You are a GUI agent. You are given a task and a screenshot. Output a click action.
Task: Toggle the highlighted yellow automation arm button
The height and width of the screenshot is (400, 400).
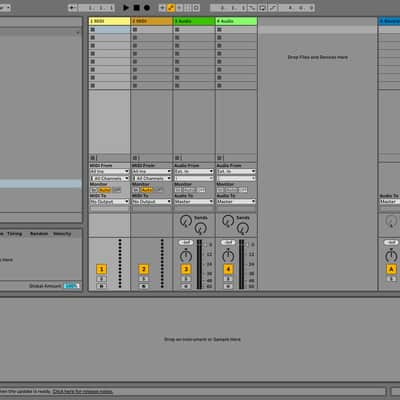171,8
